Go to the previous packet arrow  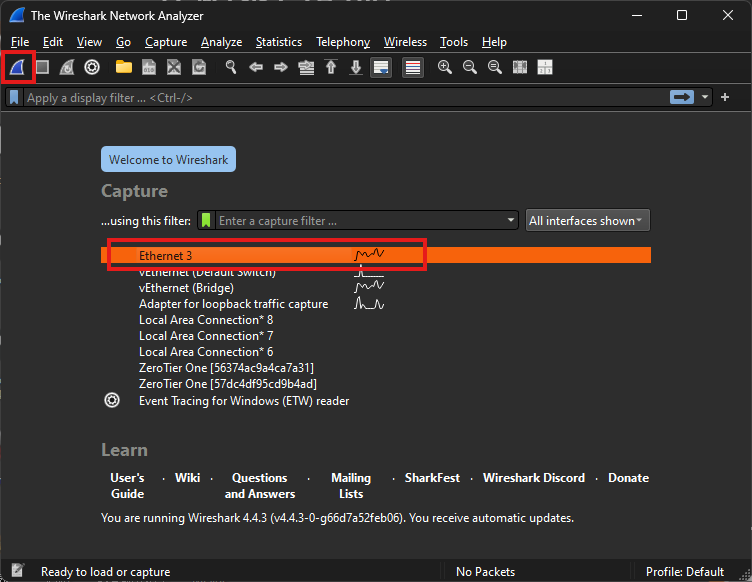coord(256,67)
